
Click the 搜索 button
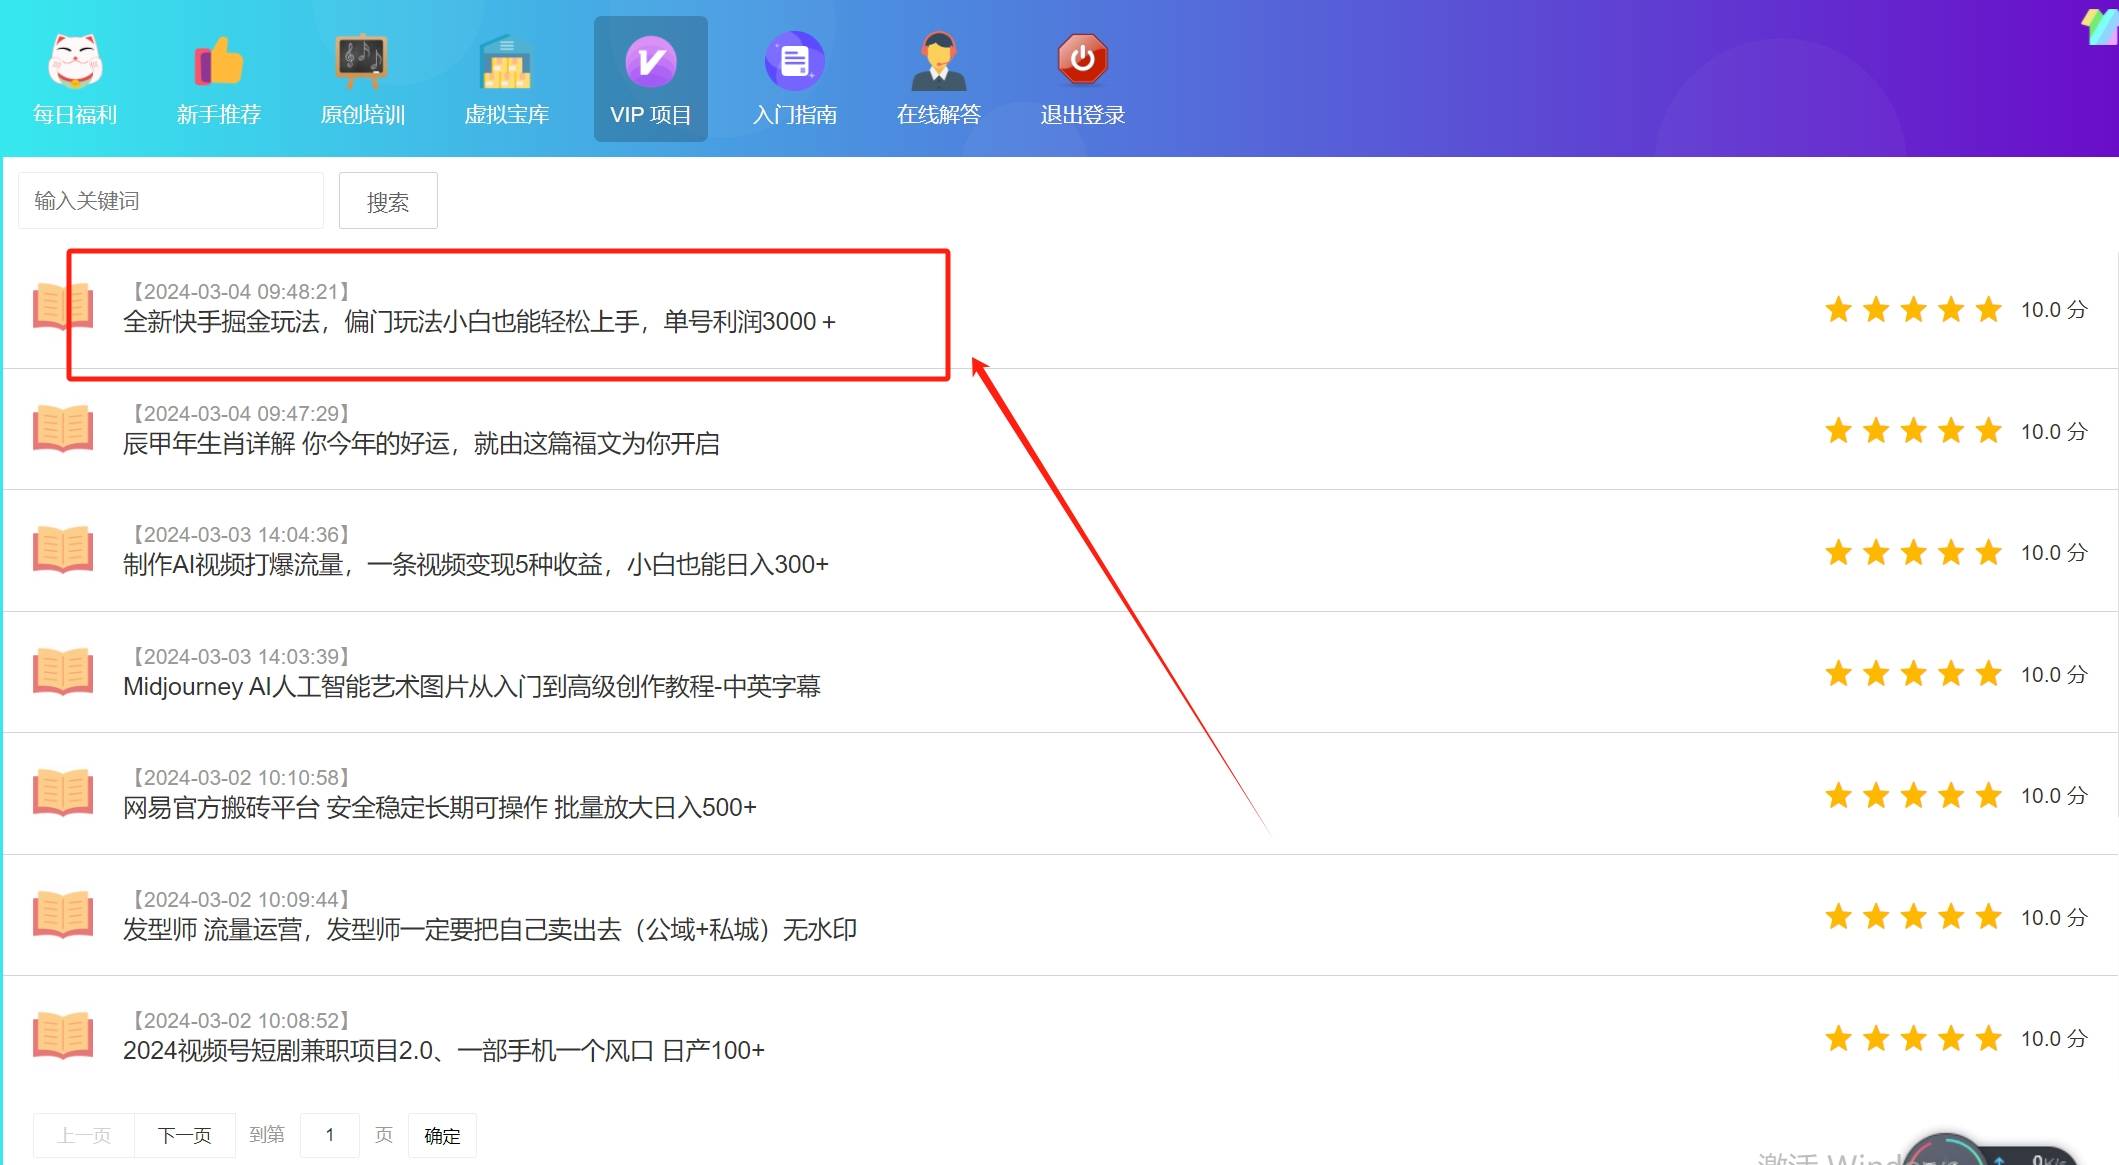point(388,201)
